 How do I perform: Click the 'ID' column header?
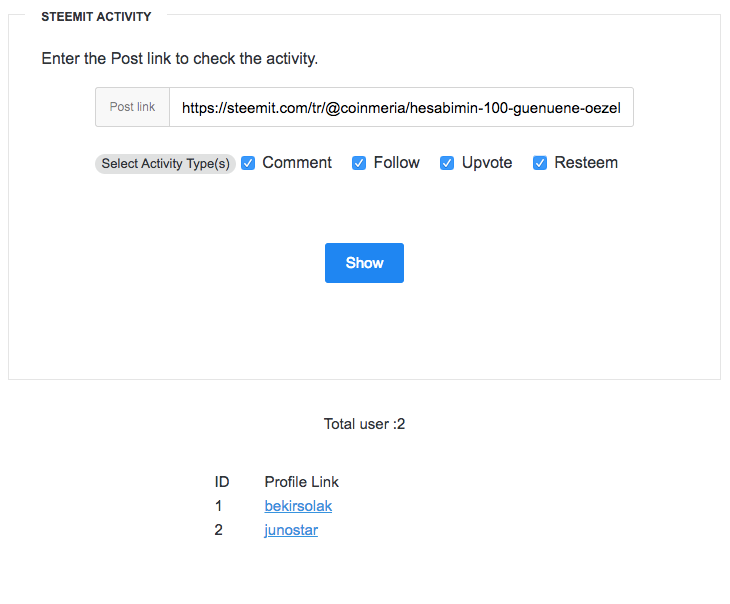[x=222, y=482]
